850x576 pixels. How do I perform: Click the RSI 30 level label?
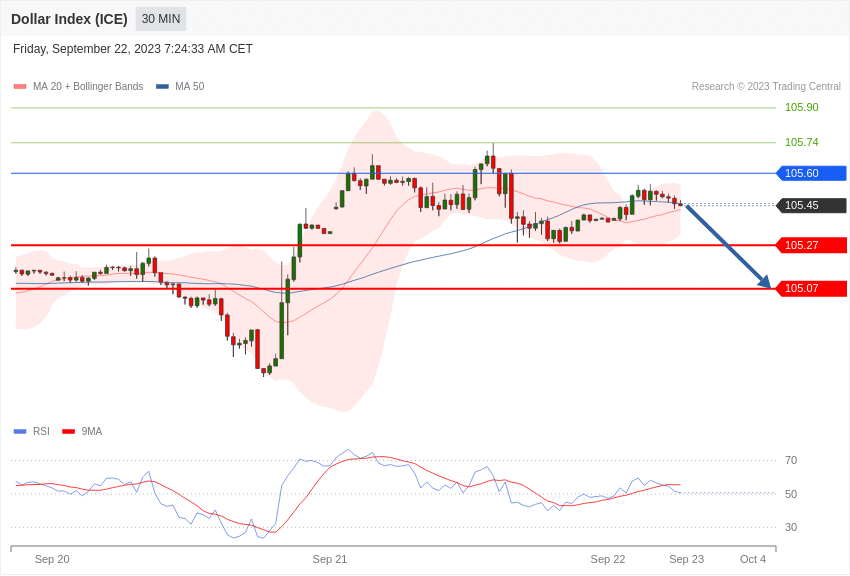791,527
